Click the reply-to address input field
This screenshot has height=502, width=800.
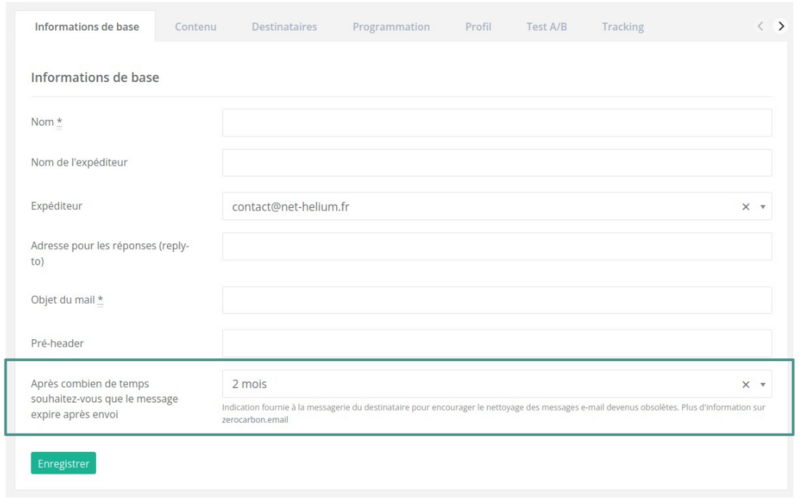pos(496,246)
